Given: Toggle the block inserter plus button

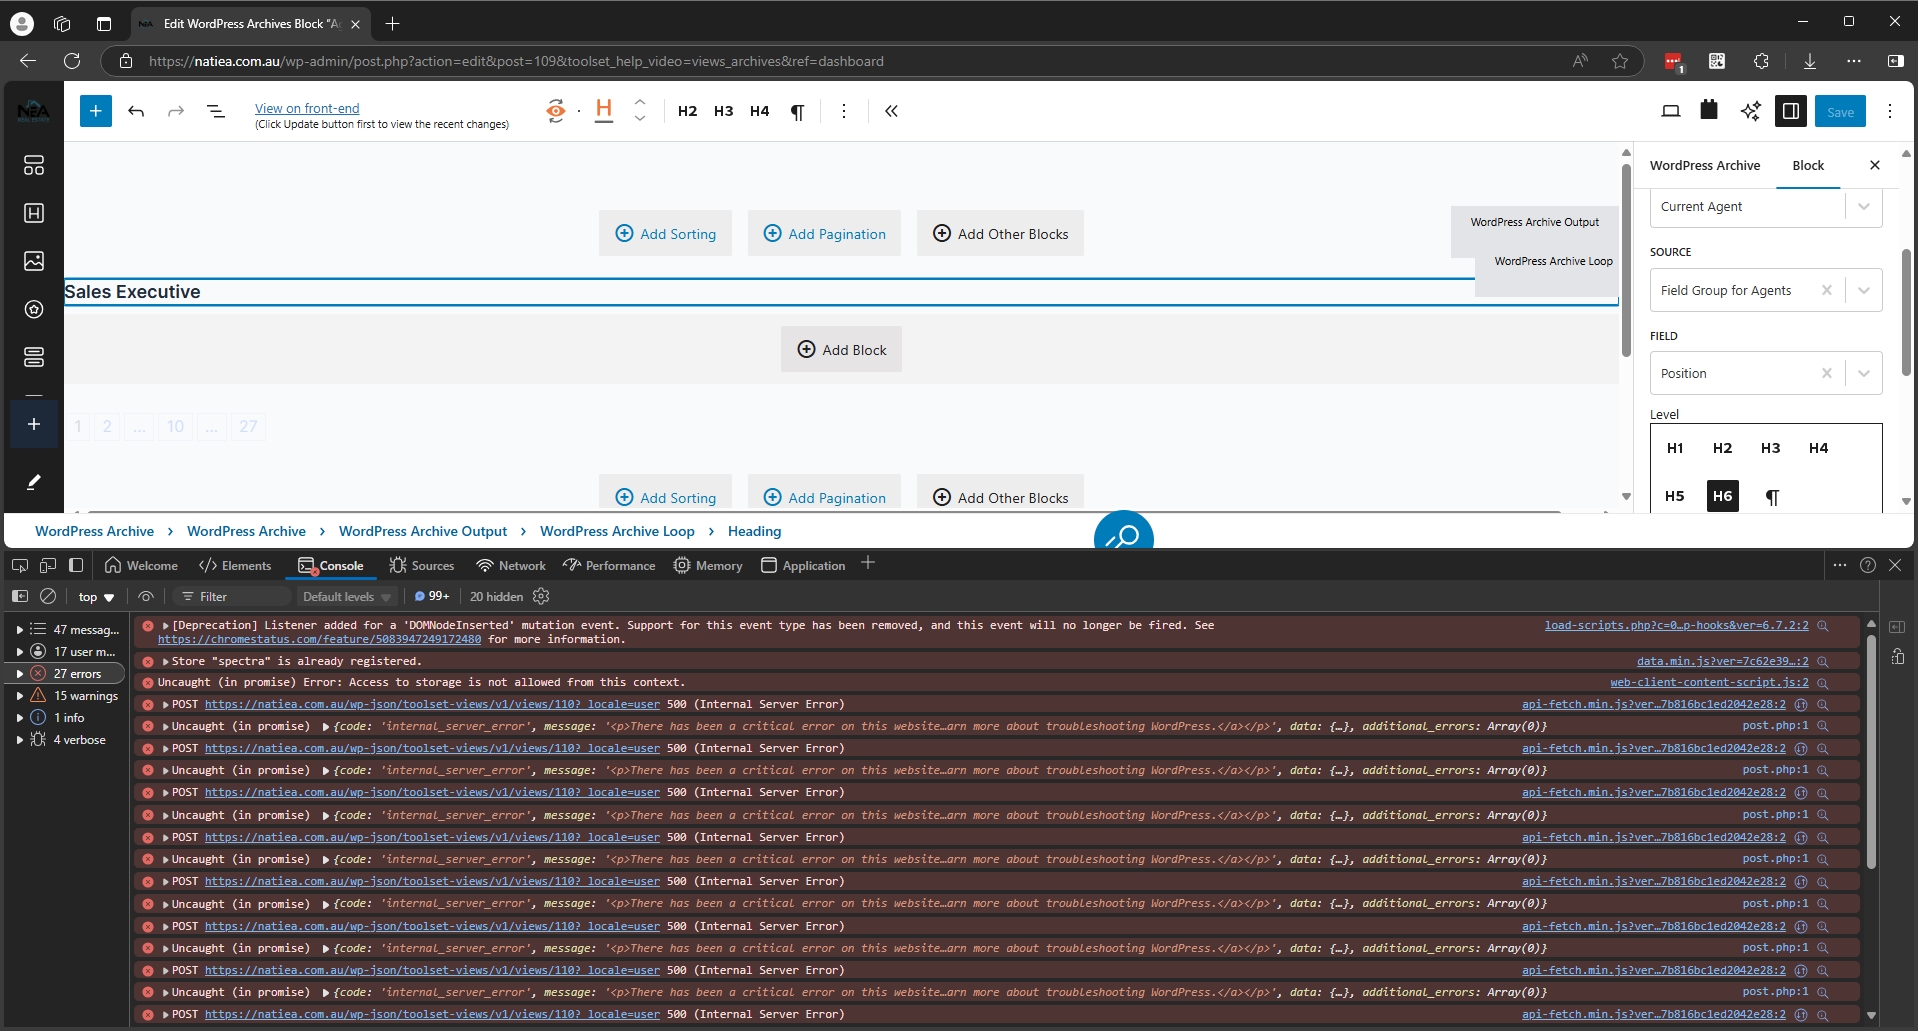Looking at the screenshot, I should (x=96, y=111).
